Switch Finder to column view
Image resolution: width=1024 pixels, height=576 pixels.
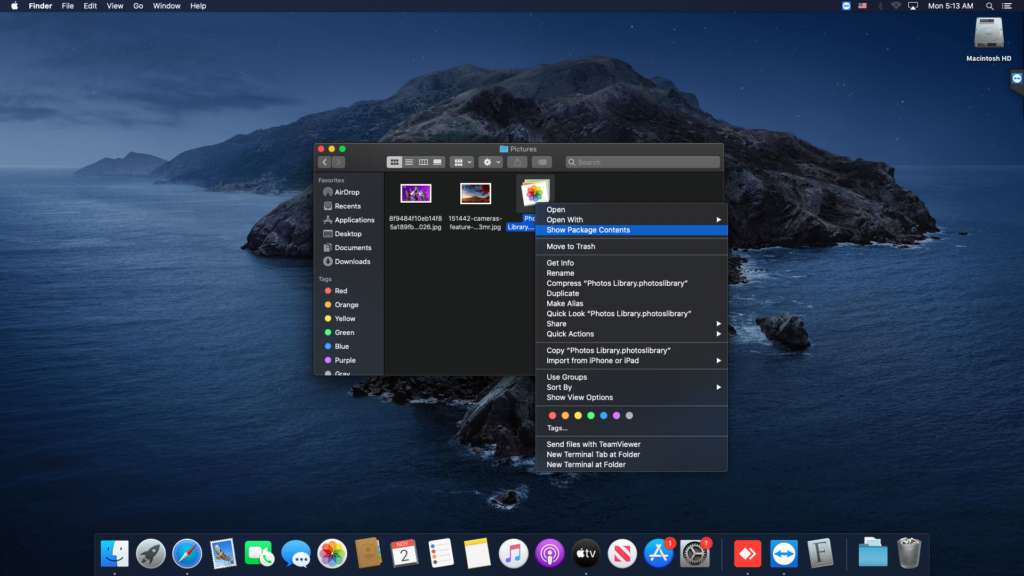(x=423, y=161)
